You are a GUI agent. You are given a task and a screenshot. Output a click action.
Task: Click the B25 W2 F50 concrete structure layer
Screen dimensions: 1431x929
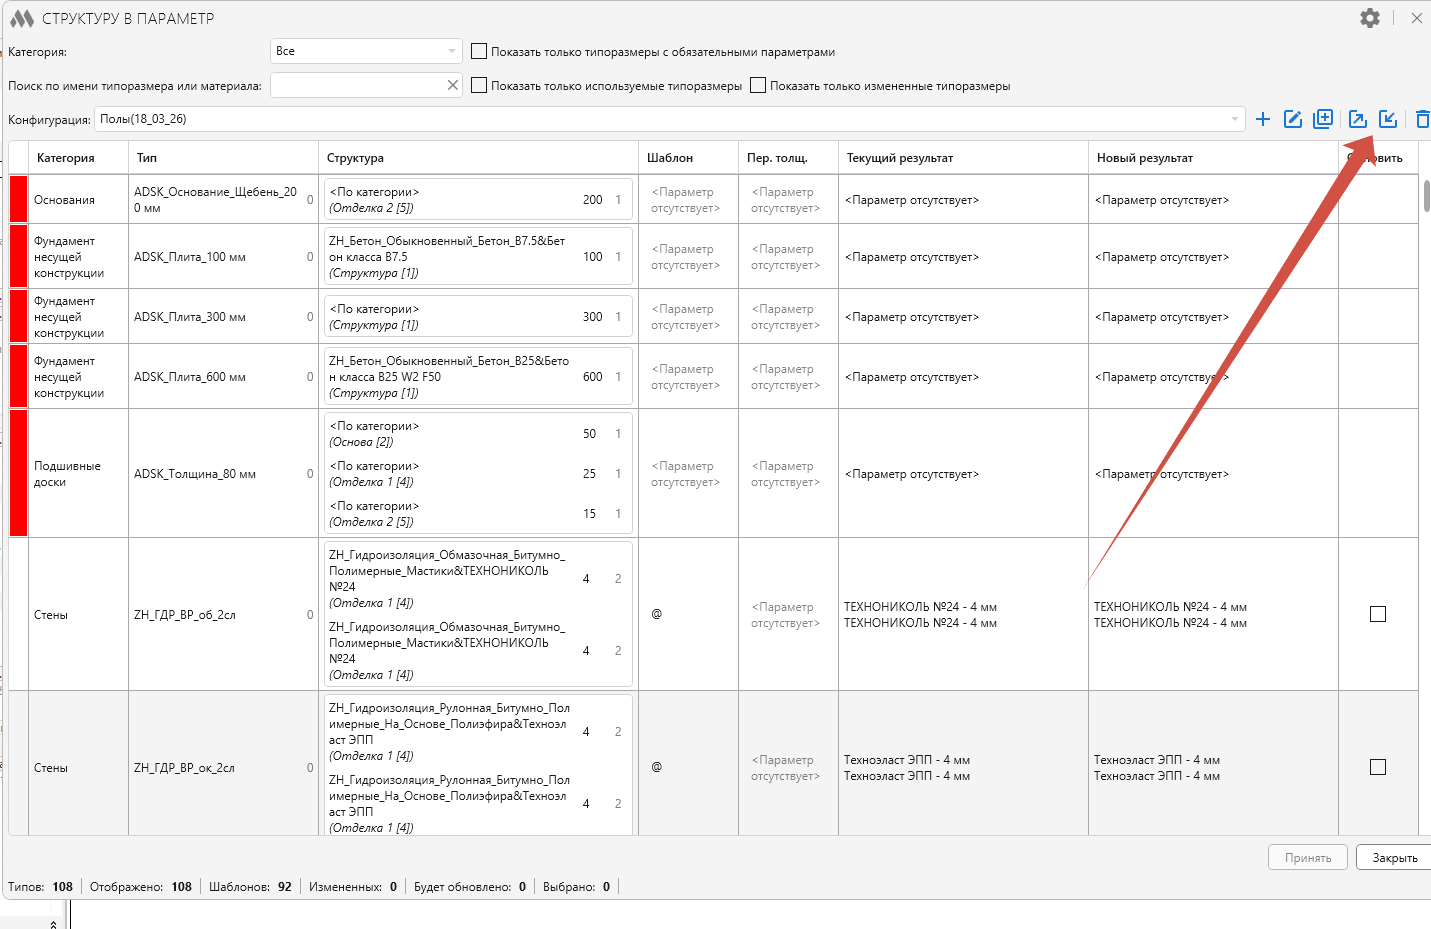[478, 376]
